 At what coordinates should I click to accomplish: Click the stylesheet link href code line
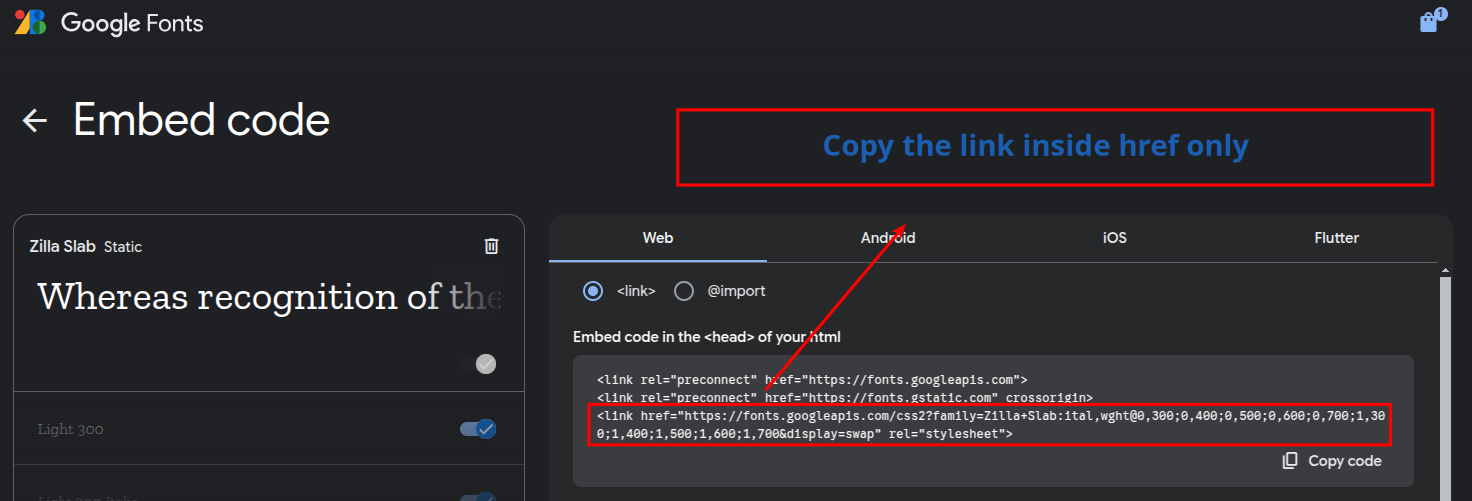pos(990,424)
